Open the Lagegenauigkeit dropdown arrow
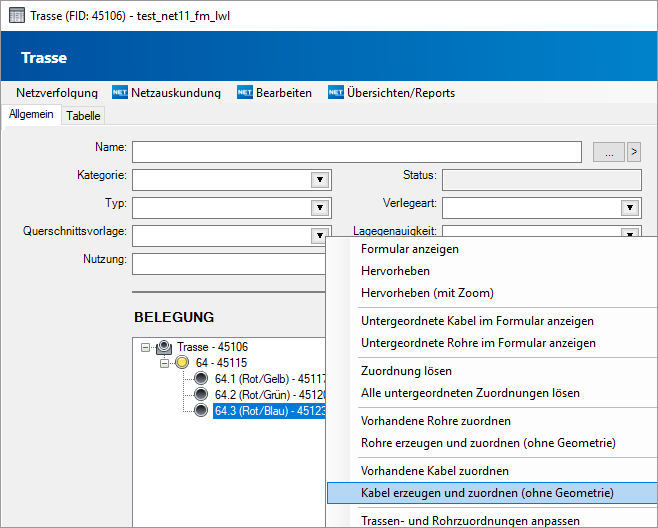The image size is (658, 528). coord(629,233)
